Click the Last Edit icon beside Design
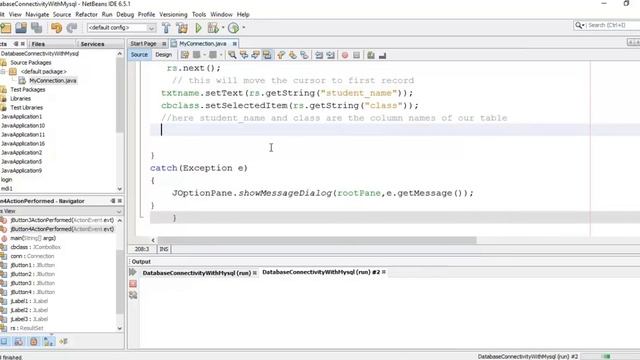The width and height of the screenshot is (640, 360). click(x=184, y=55)
